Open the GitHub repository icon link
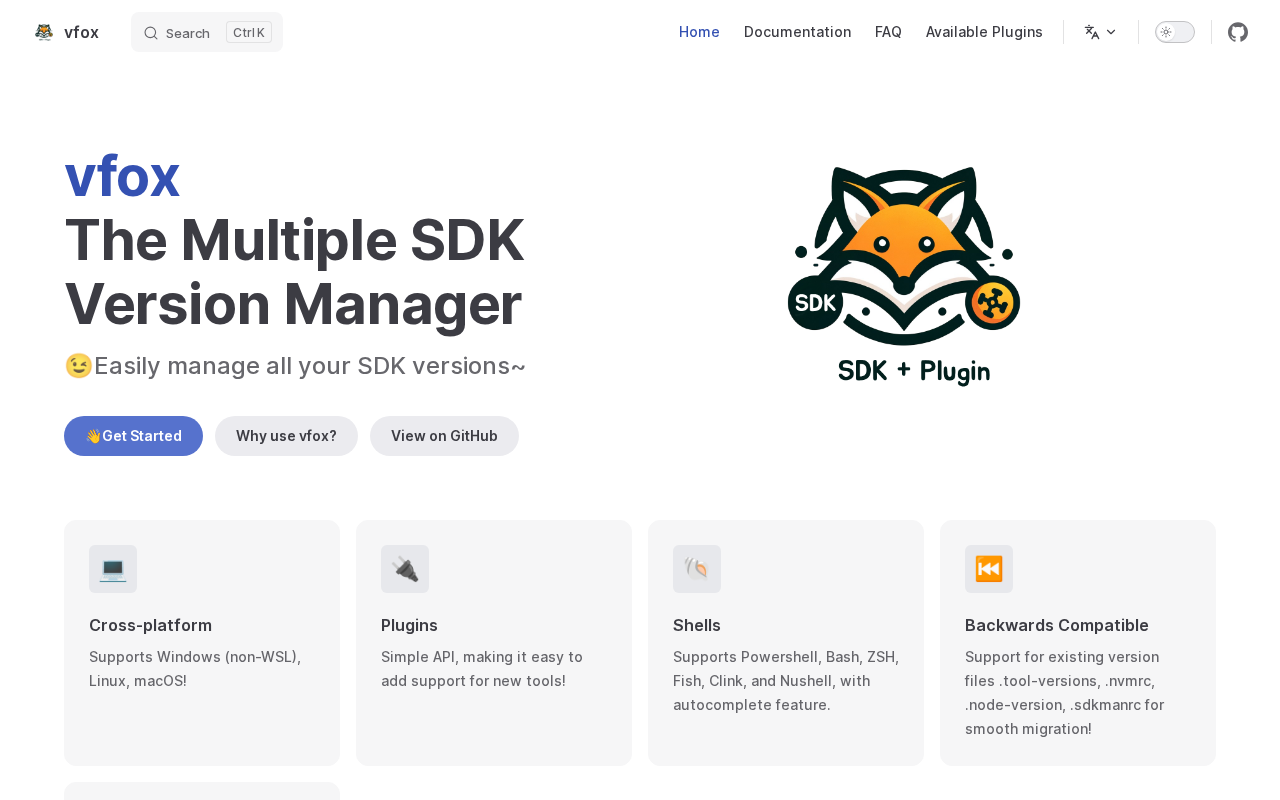 [1238, 32]
